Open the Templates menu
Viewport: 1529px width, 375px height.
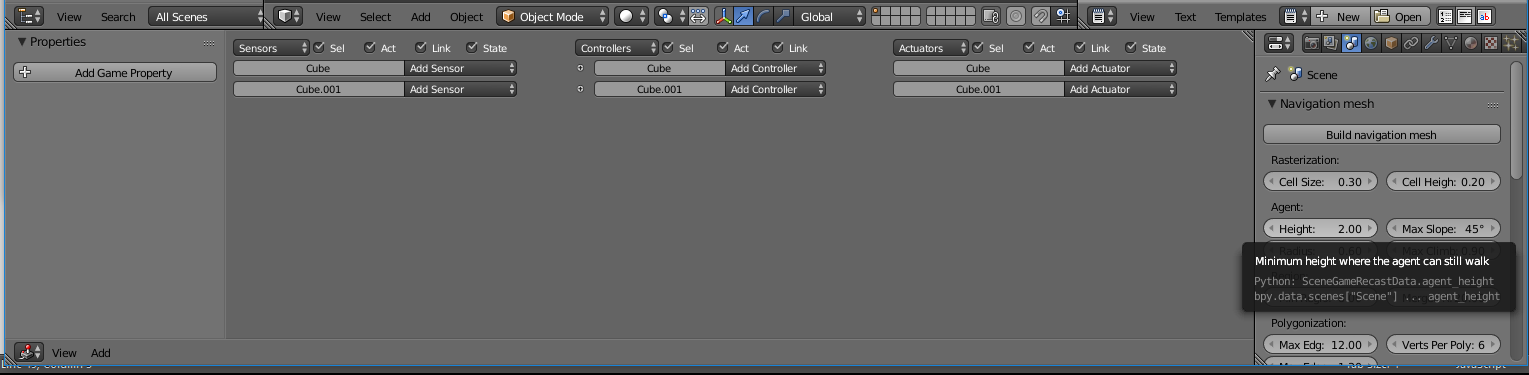click(1240, 16)
